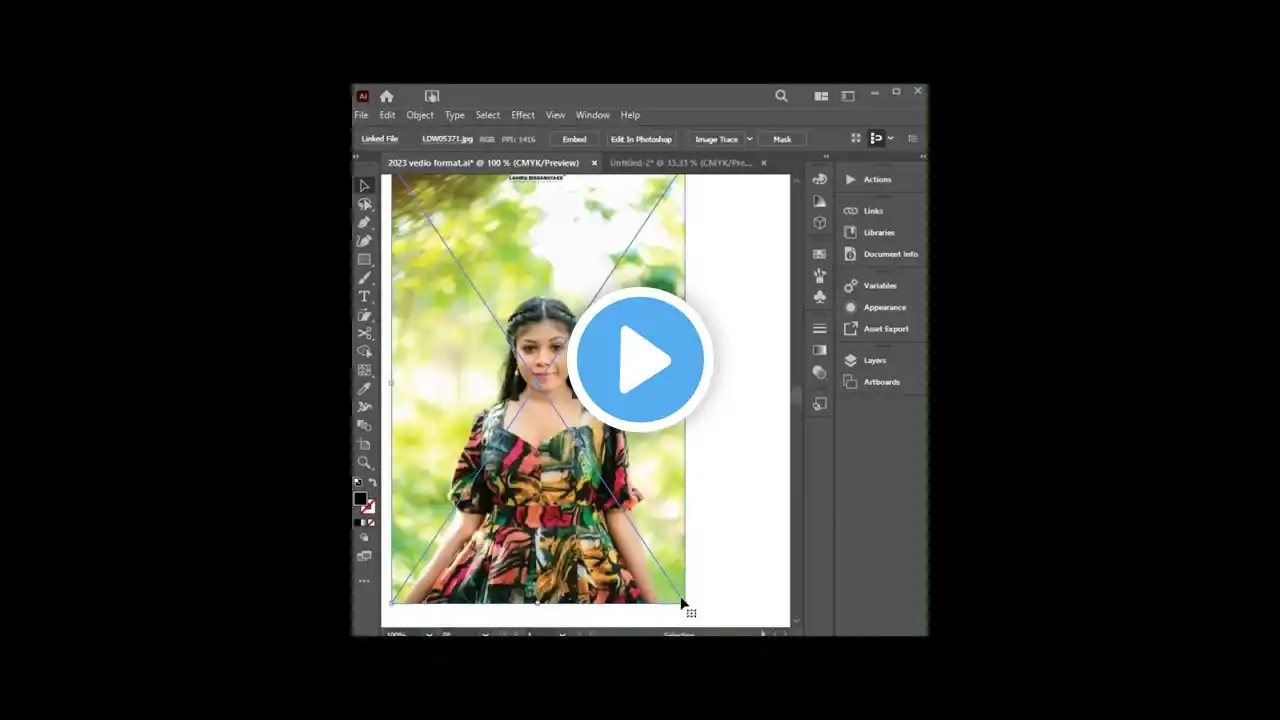Reset default fill and stroke

[x=358, y=483]
